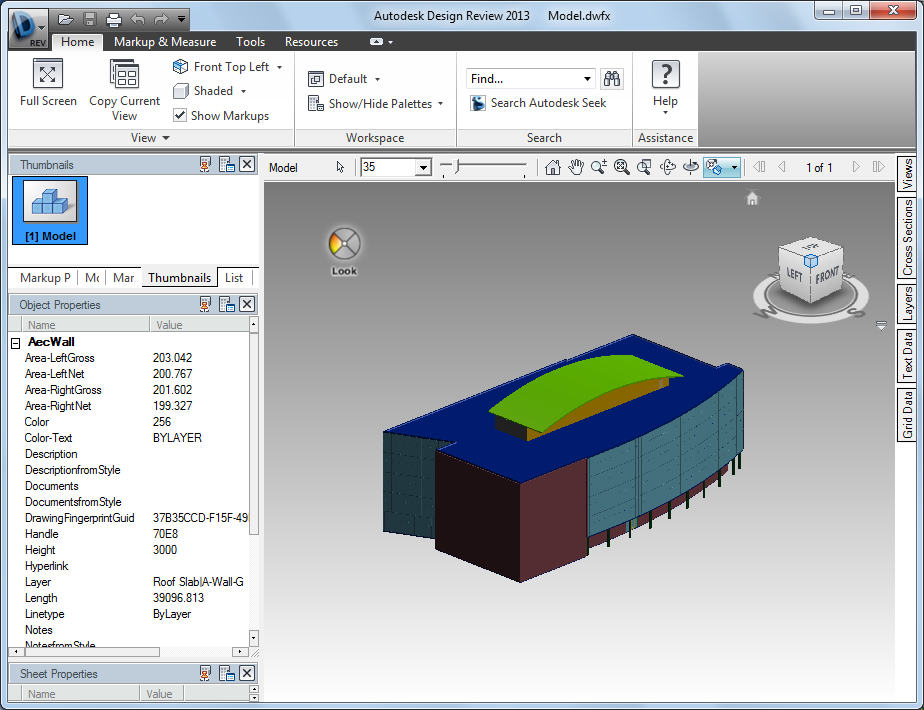Click the Thumbnails palette dock options icon
Image resolution: width=924 pixels, height=710 pixels.
[x=227, y=164]
